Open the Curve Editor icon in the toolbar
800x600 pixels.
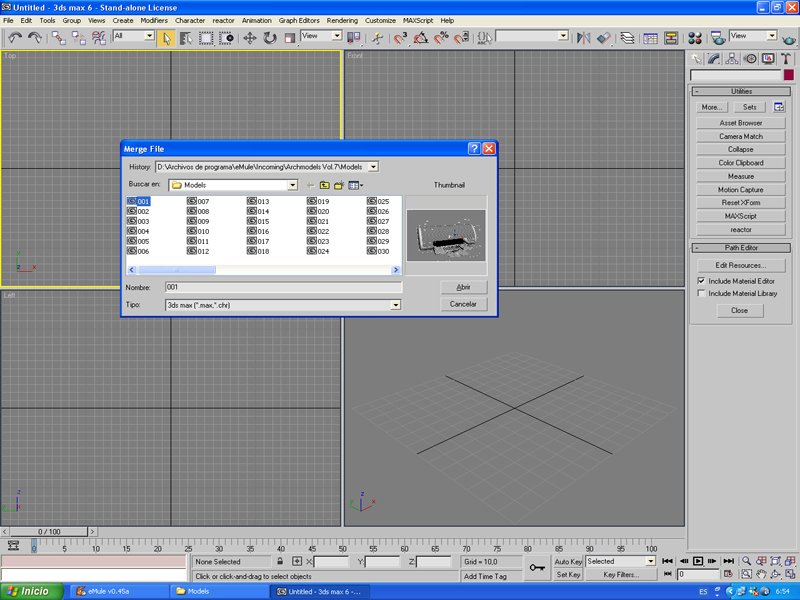pyautogui.click(x=651, y=38)
